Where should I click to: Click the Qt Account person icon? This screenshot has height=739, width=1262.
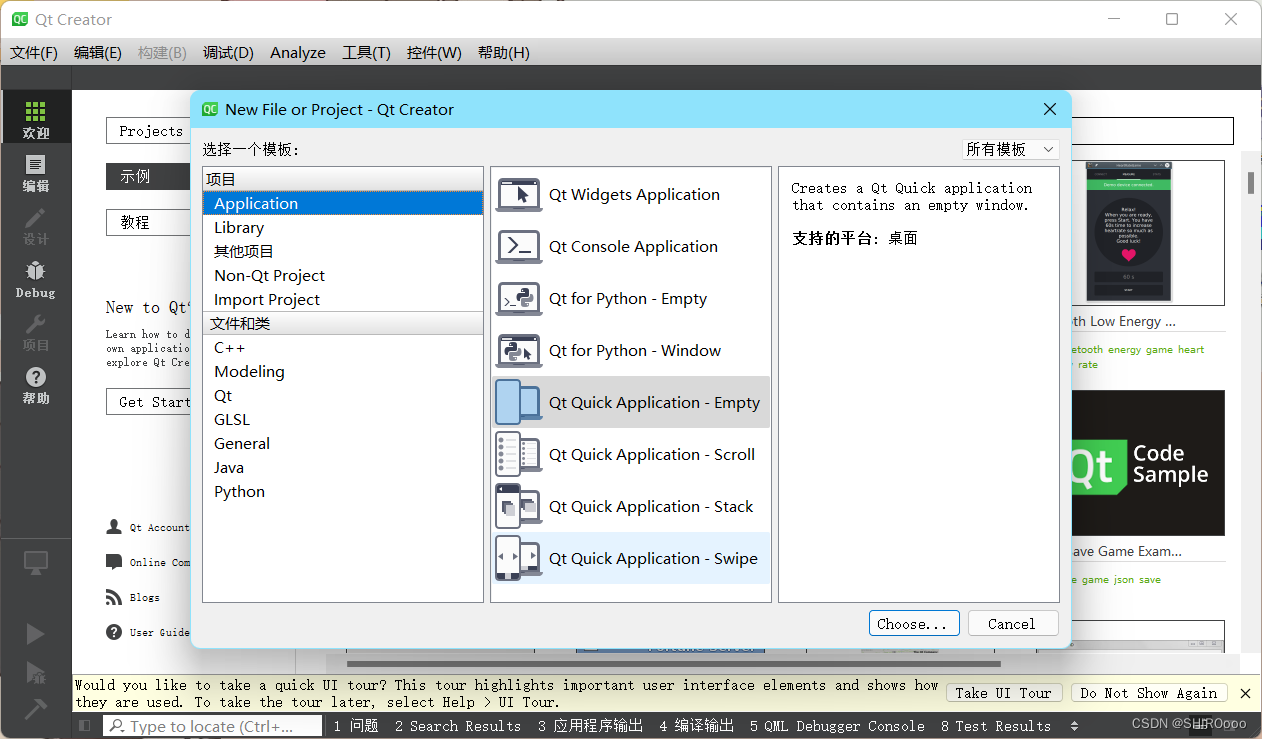coord(114,527)
